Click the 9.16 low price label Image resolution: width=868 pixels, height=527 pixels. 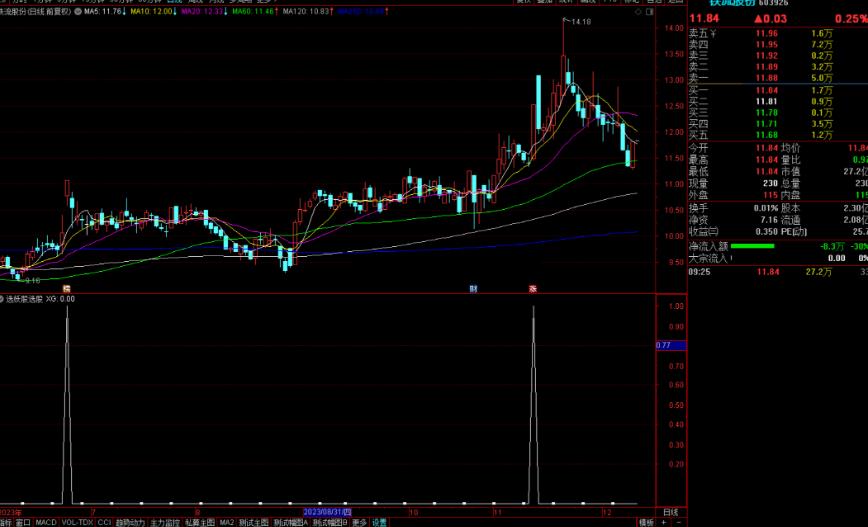33,281
